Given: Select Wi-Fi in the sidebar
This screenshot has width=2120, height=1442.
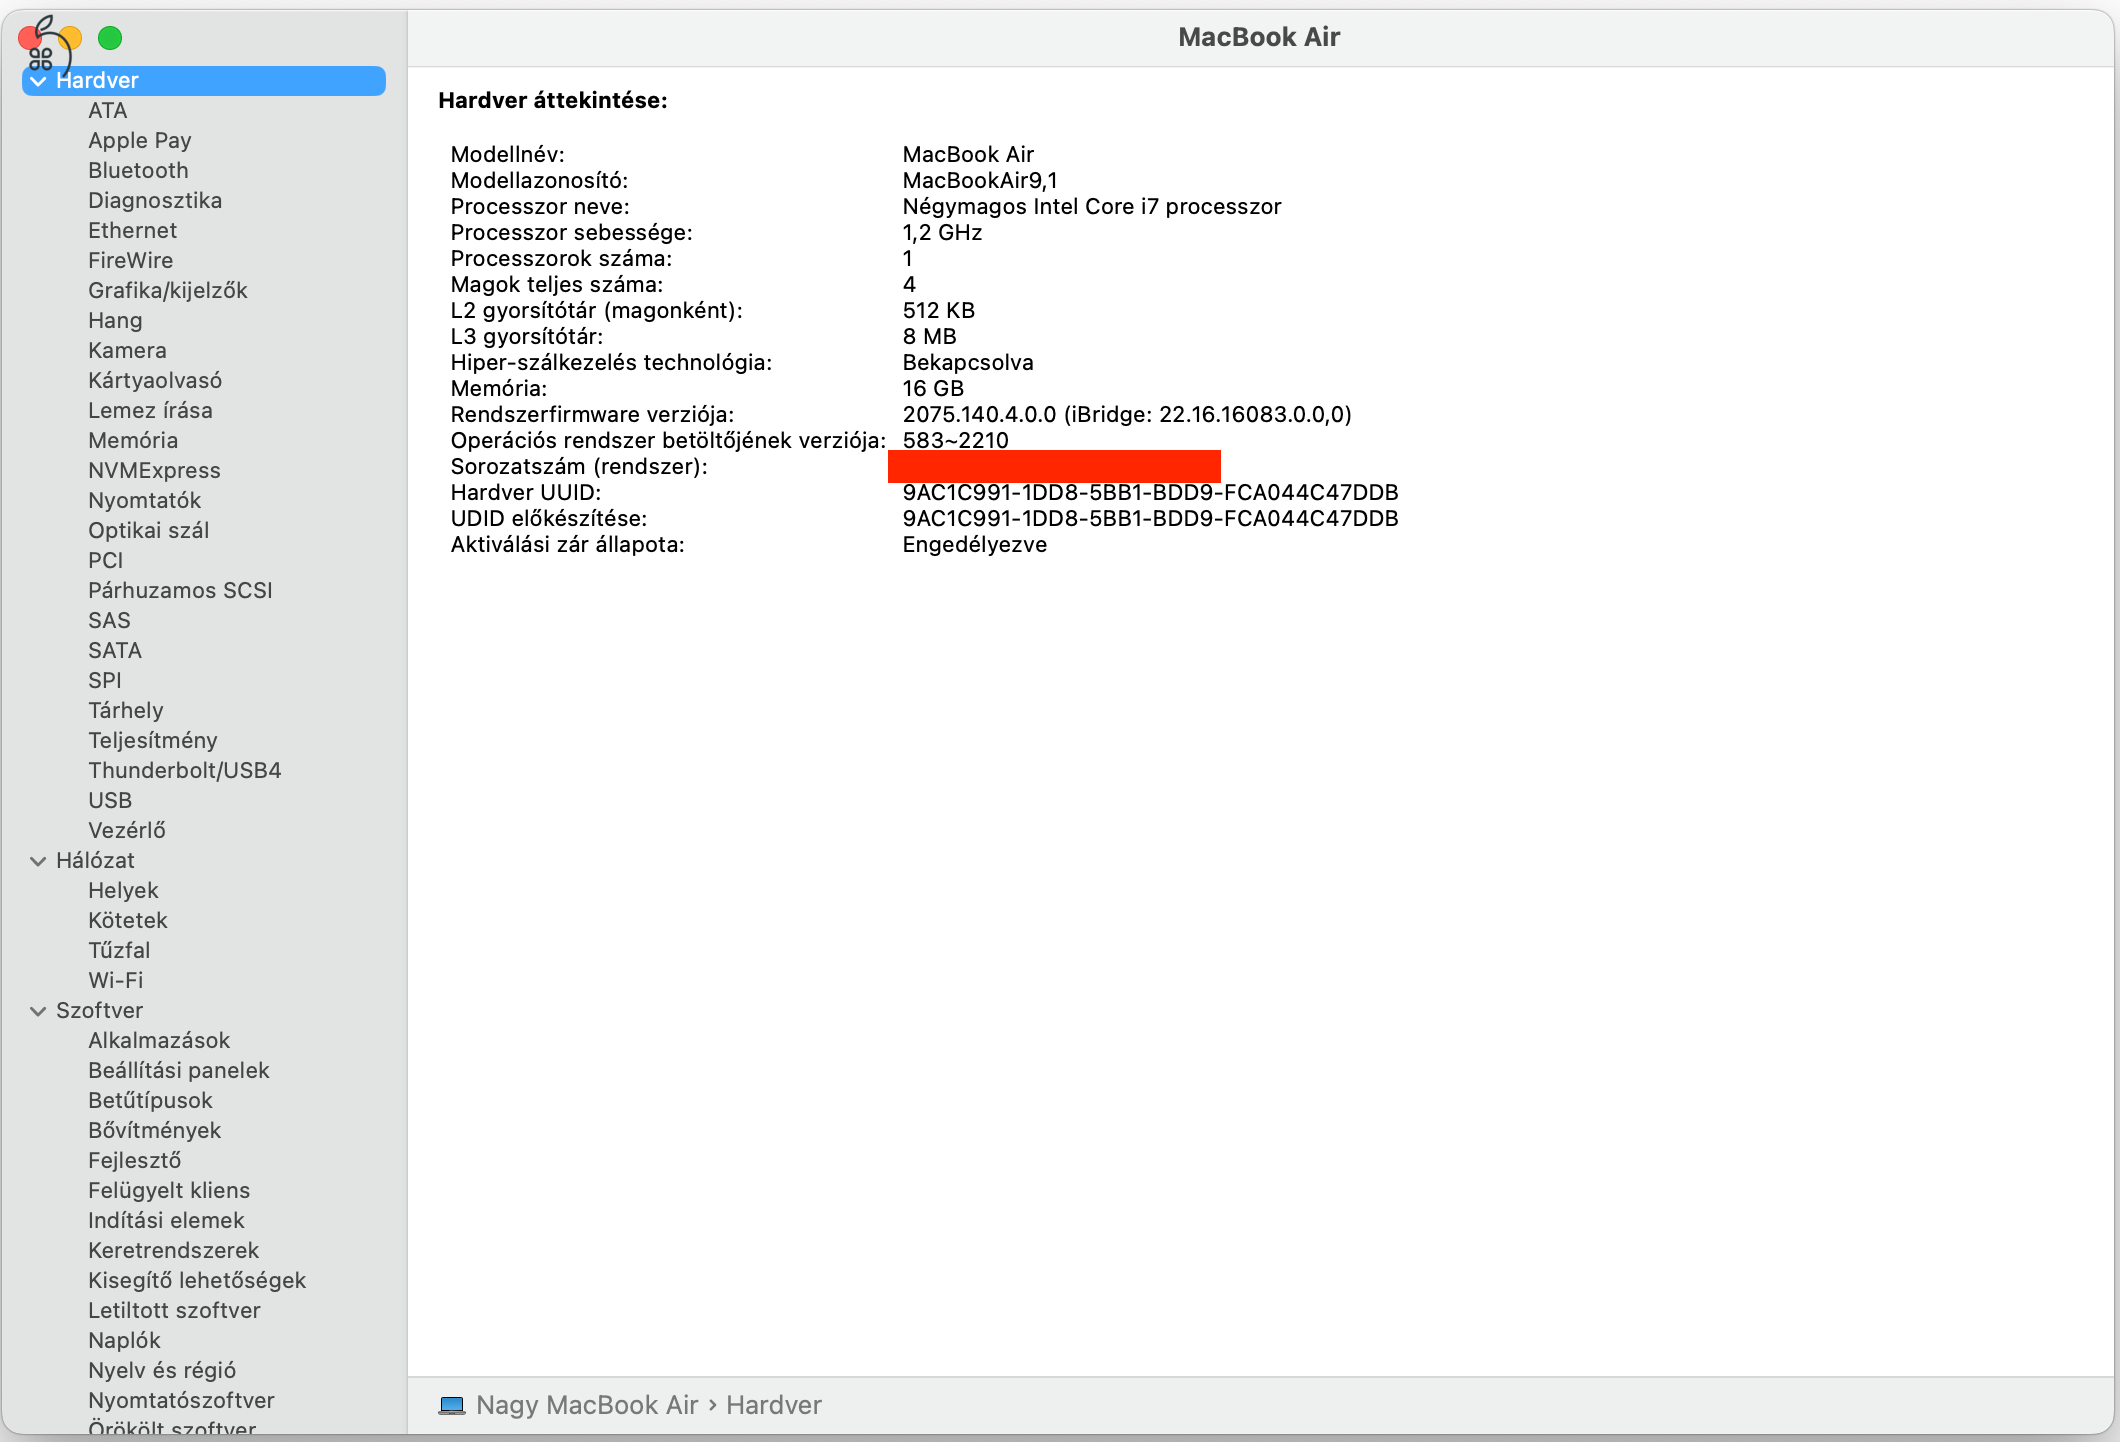Looking at the screenshot, I should (116, 981).
